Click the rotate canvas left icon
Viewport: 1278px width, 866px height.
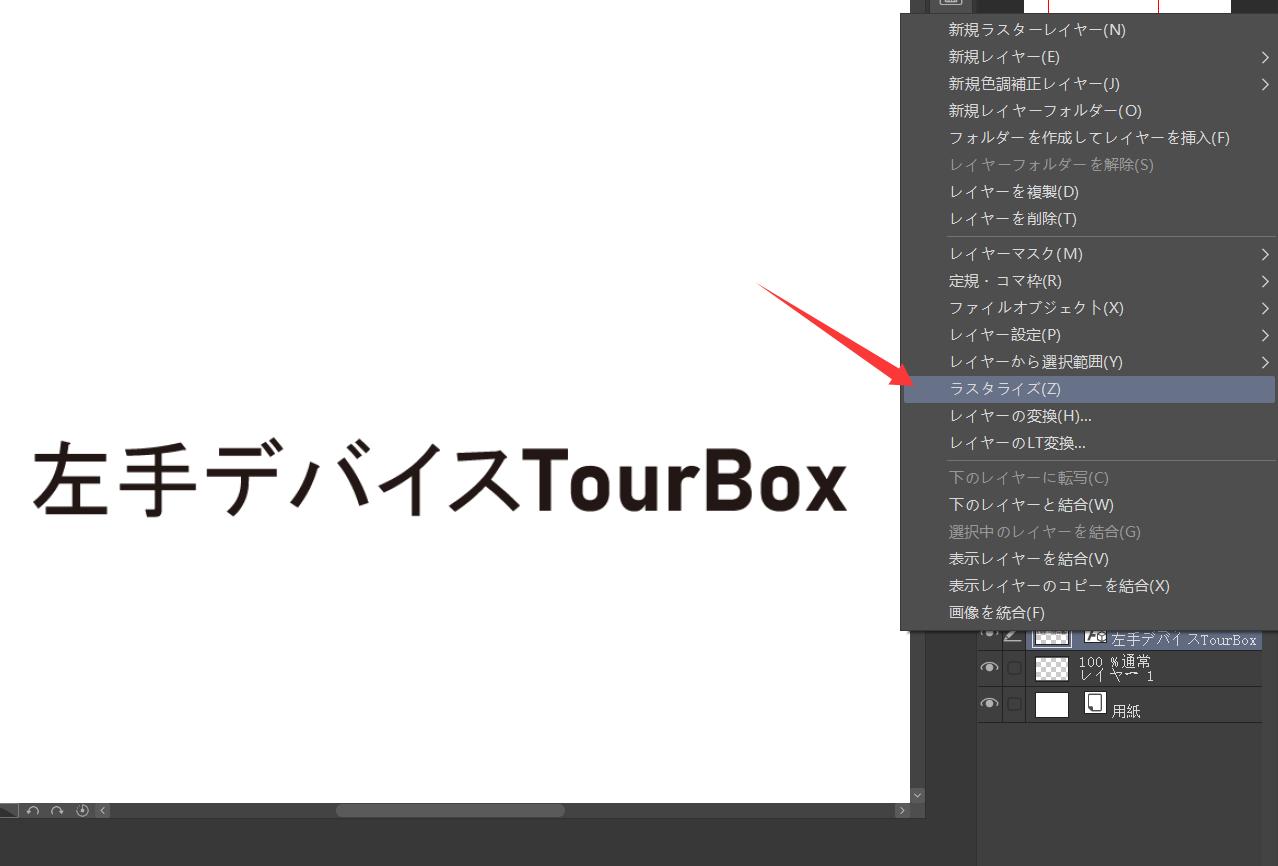[33, 811]
